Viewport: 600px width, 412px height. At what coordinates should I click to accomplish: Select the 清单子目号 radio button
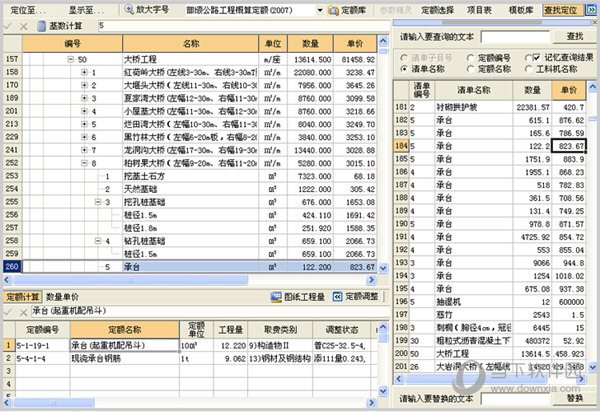click(403, 58)
